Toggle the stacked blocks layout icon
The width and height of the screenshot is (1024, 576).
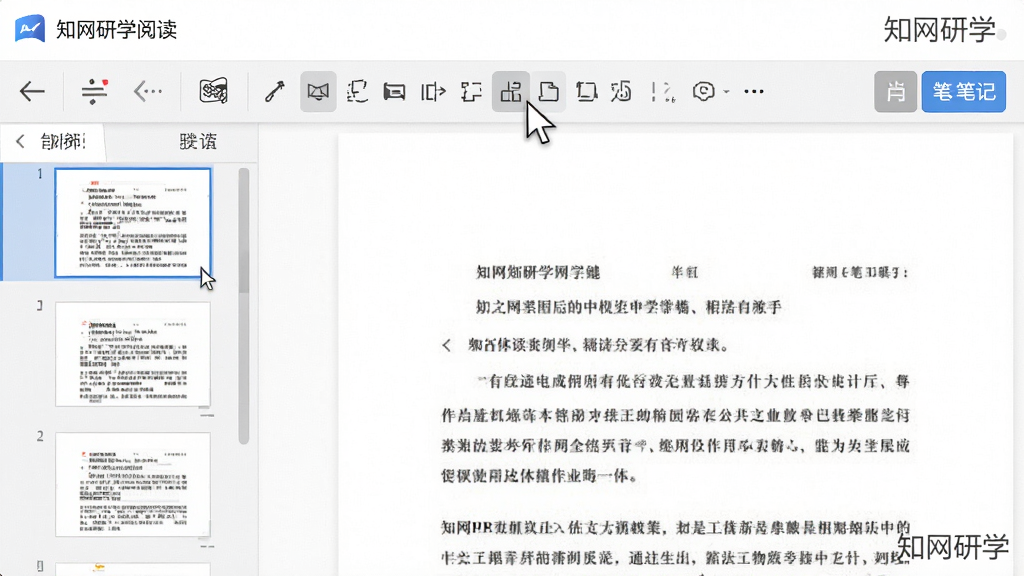(511, 91)
